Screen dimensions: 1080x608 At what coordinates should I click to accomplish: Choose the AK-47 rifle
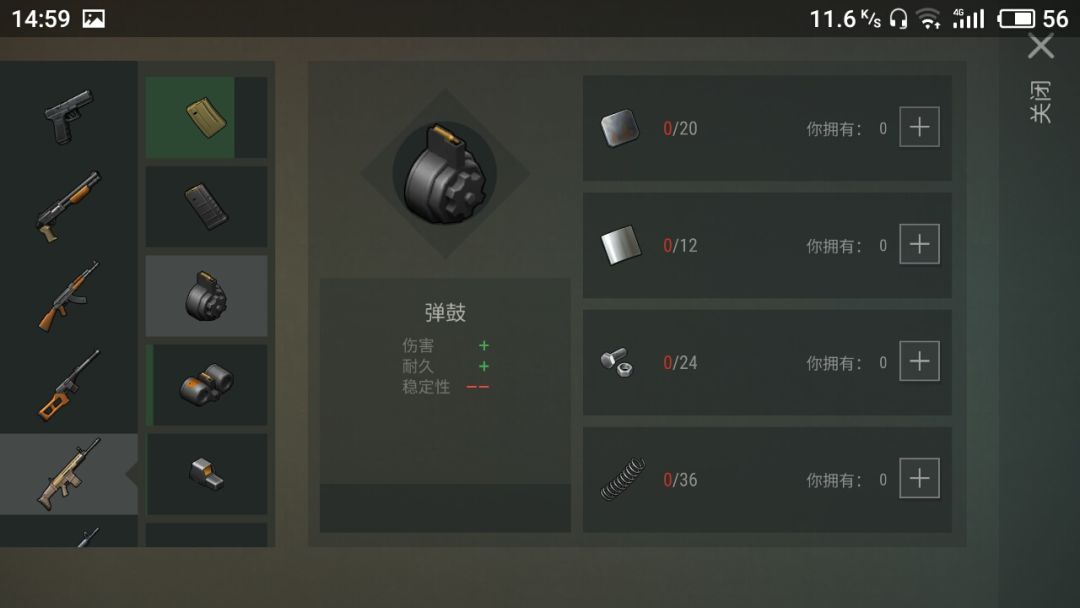click(x=68, y=295)
